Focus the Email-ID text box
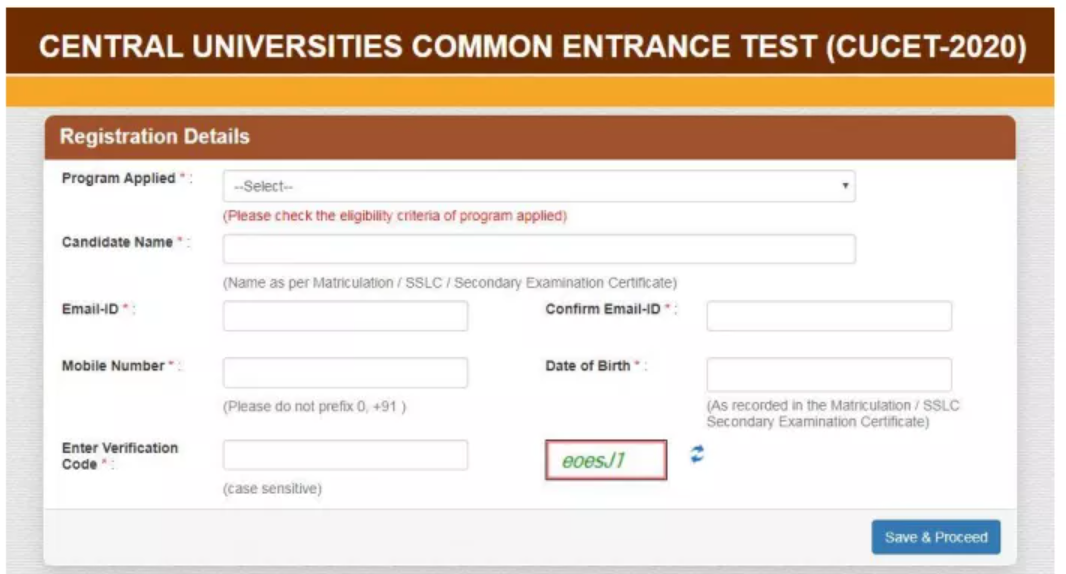1066x574 pixels. tap(345, 316)
